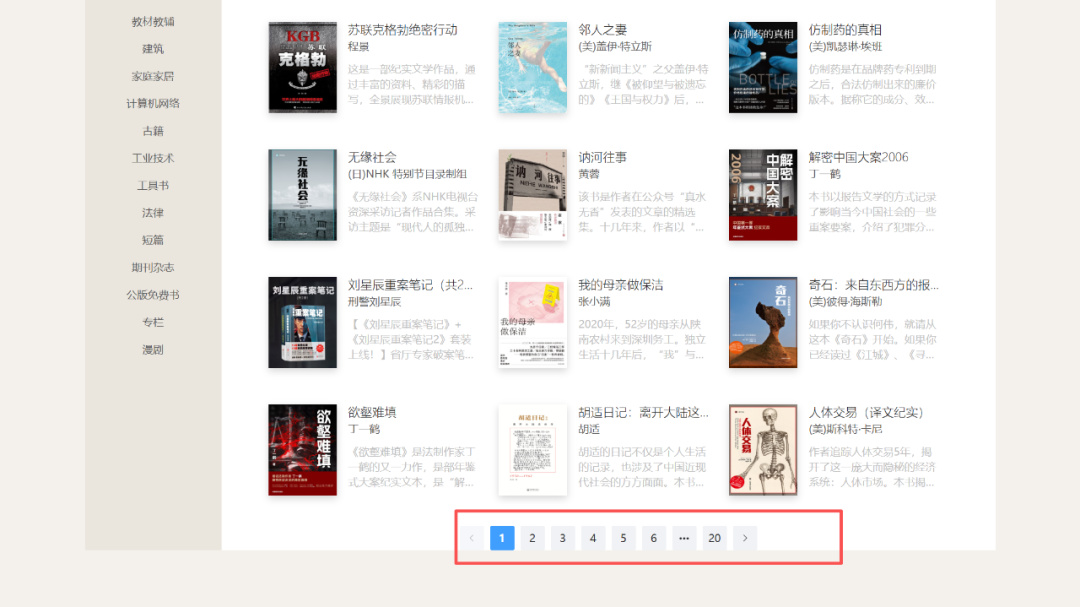Open the 奇石 book cover
The image size is (1080, 607).
[763, 322]
